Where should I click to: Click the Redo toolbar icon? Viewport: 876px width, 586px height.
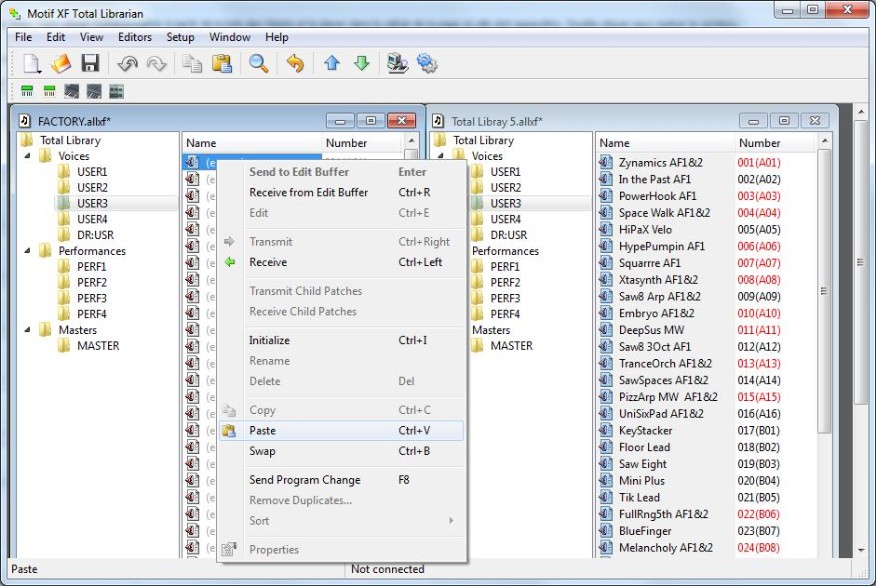coord(156,64)
